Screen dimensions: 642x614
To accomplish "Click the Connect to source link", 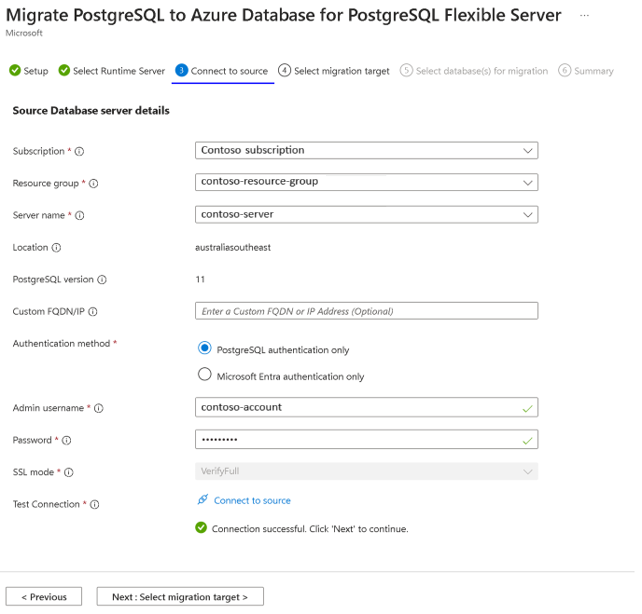I will [251, 500].
